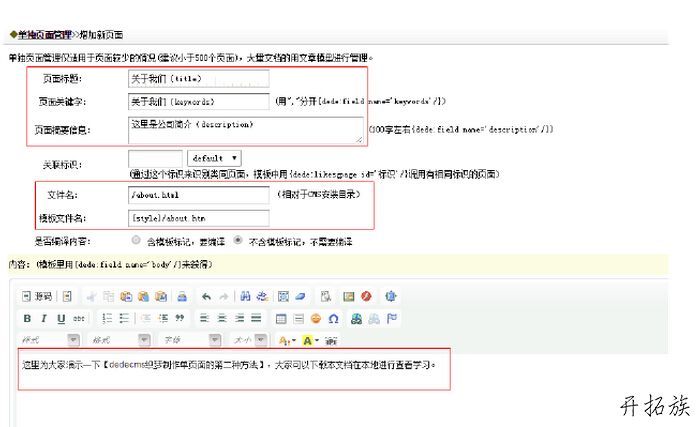The image size is (700, 427).
Task: Open the text color picker
Action: pyautogui.click(x=287, y=341)
